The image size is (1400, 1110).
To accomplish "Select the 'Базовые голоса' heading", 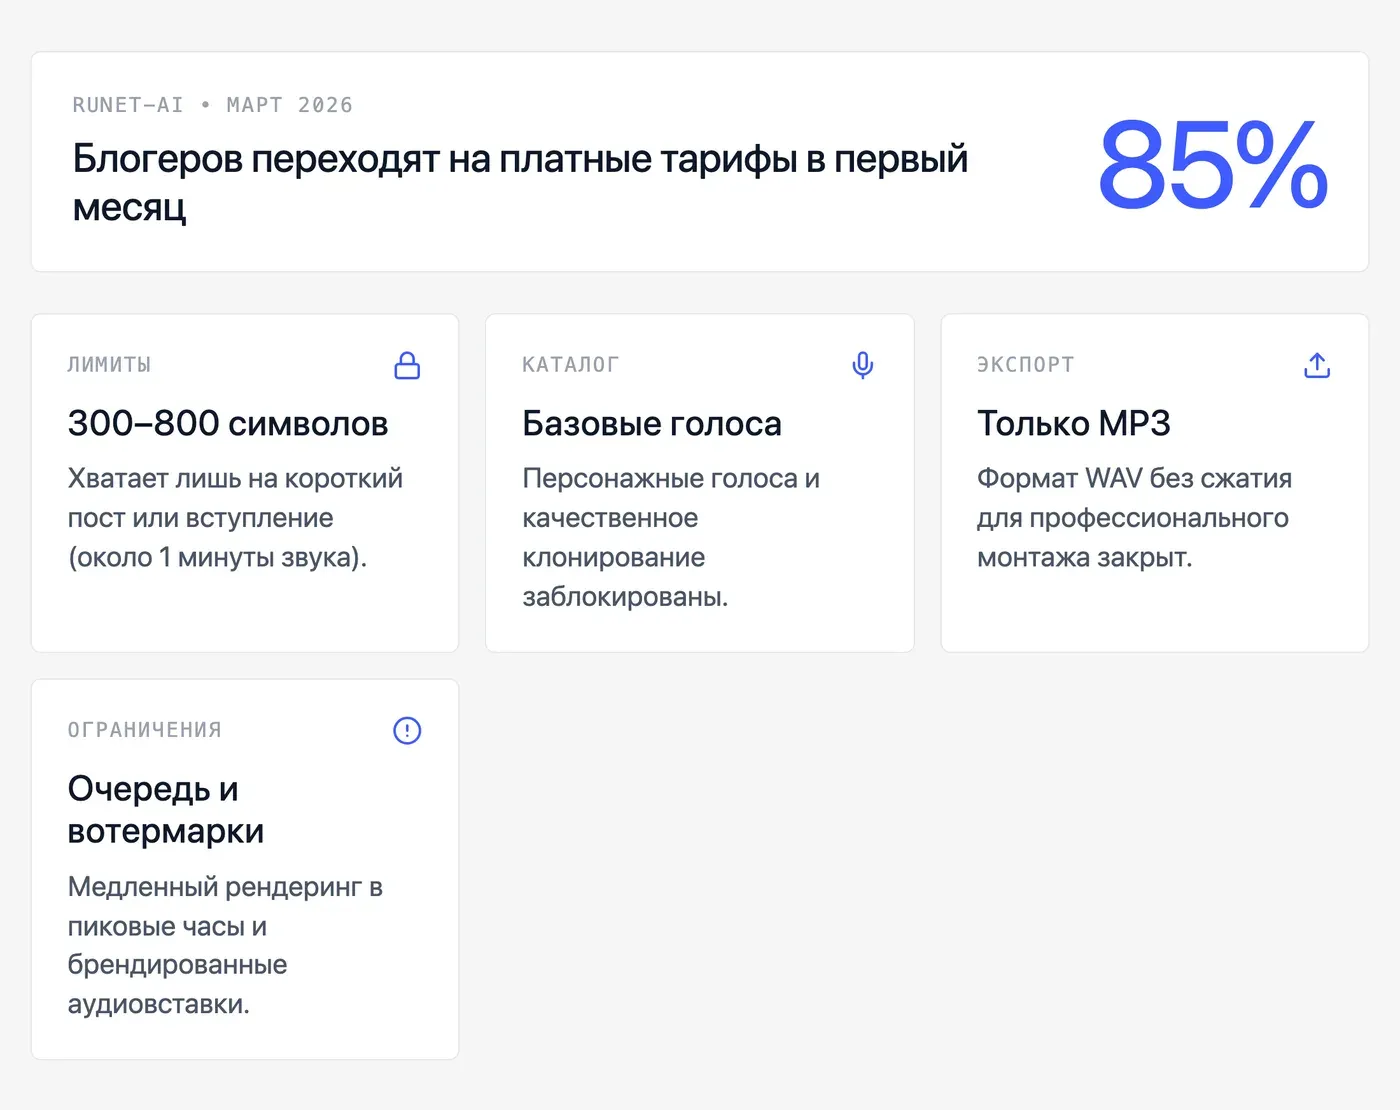I will click(x=652, y=423).
